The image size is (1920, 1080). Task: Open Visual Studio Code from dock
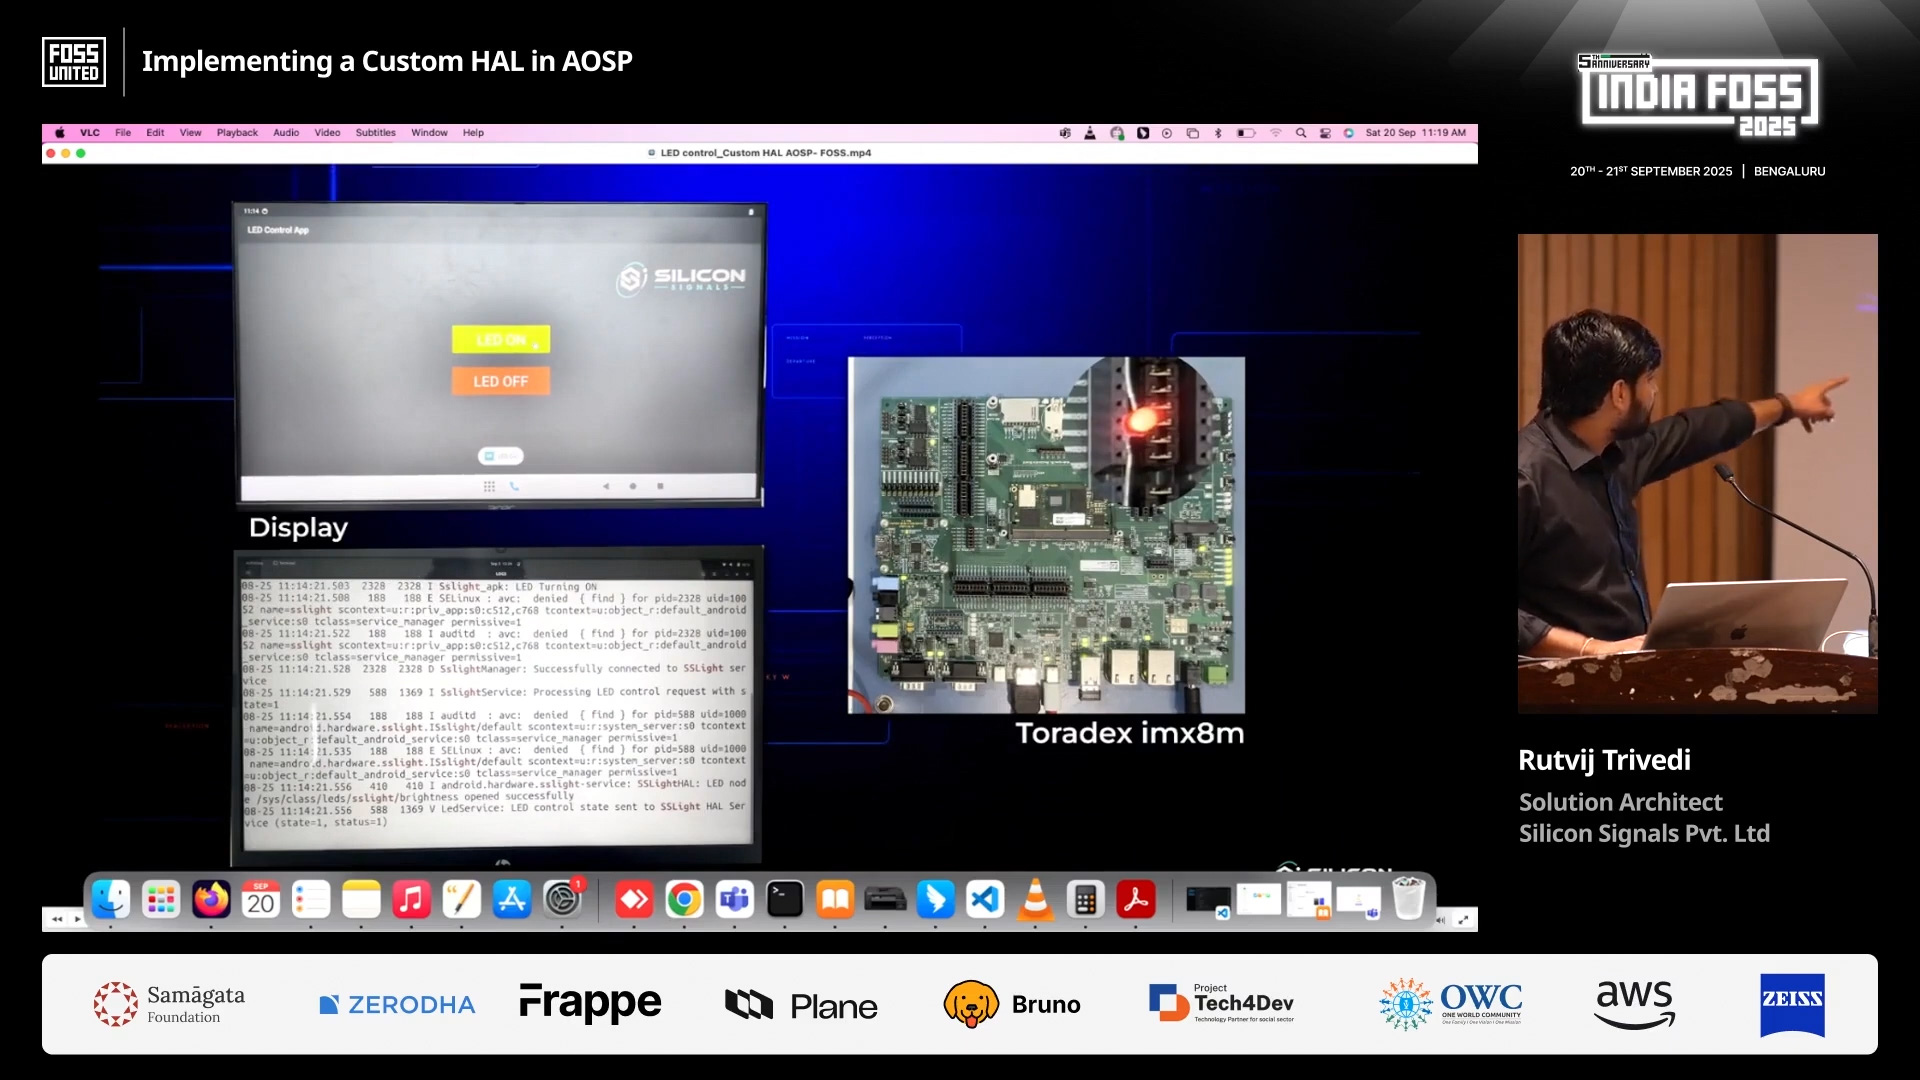pyautogui.click(x=985, y=900)
